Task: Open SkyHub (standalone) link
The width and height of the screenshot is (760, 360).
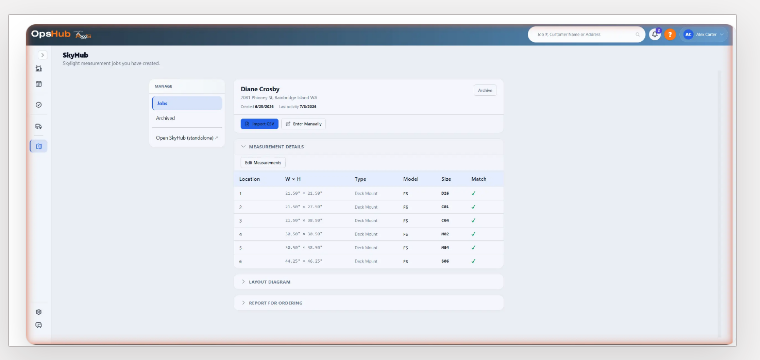Action: click(x=187, y=138)
